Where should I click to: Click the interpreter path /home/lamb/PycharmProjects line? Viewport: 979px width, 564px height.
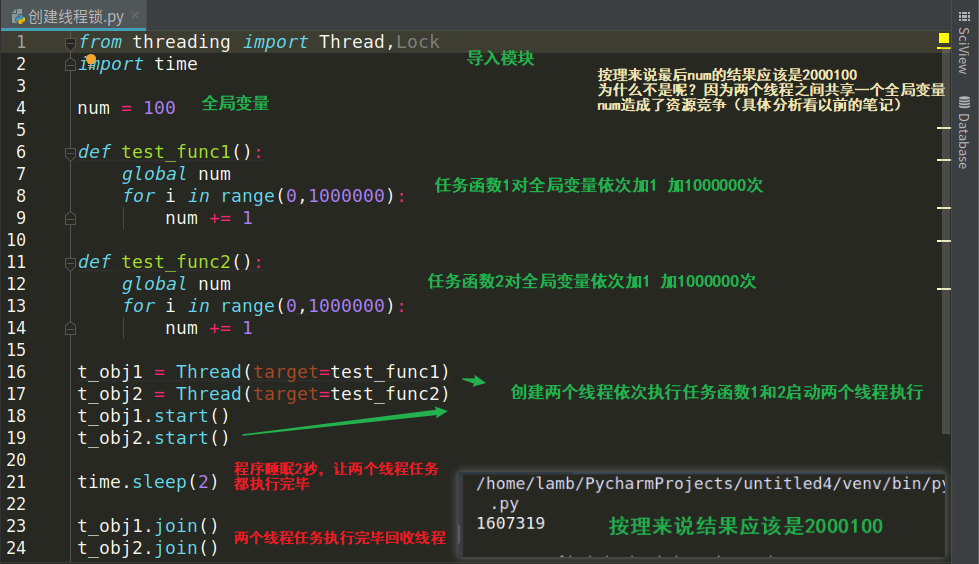pos(710,483)
